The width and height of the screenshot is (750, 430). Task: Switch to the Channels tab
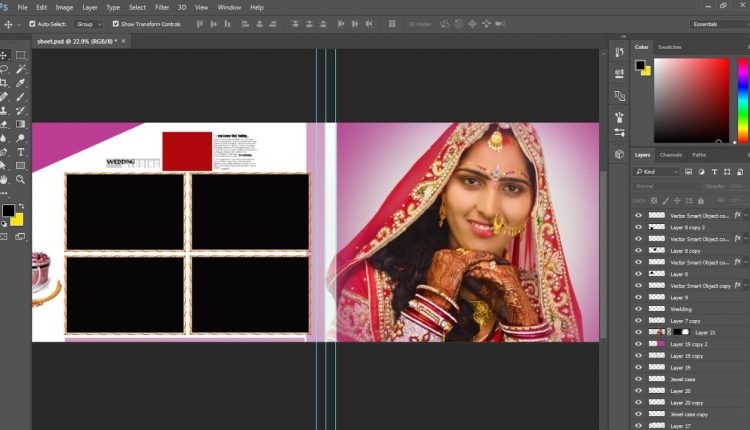[670, 155]
